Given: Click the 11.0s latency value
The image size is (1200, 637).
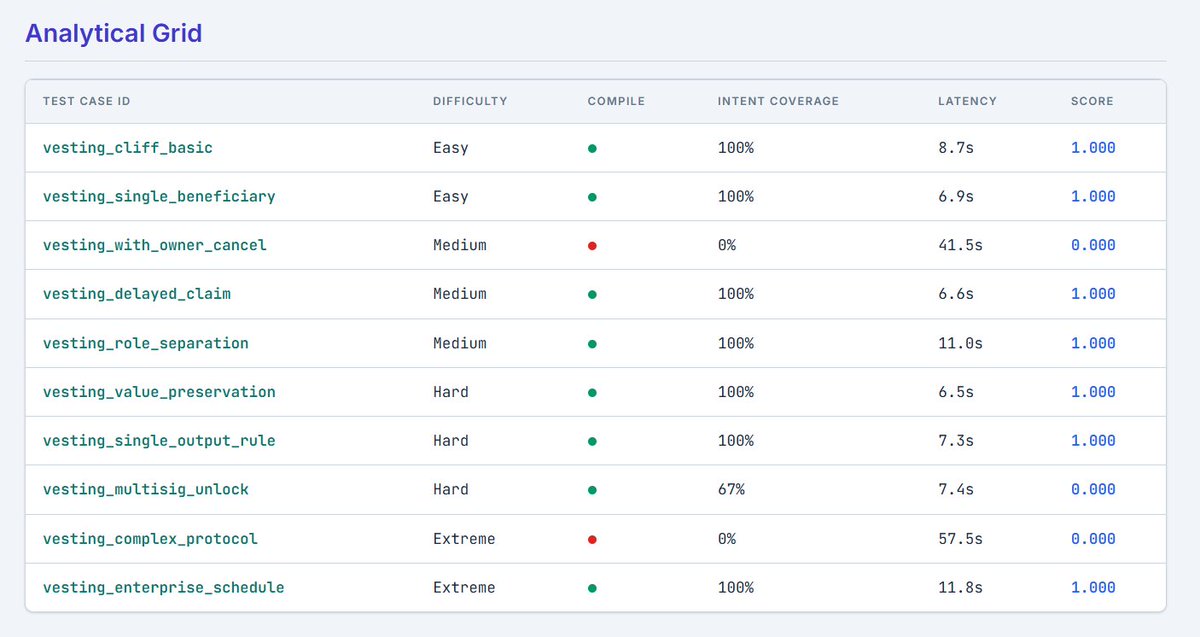Looking at the screenshot, I should (x=961, y=343).
